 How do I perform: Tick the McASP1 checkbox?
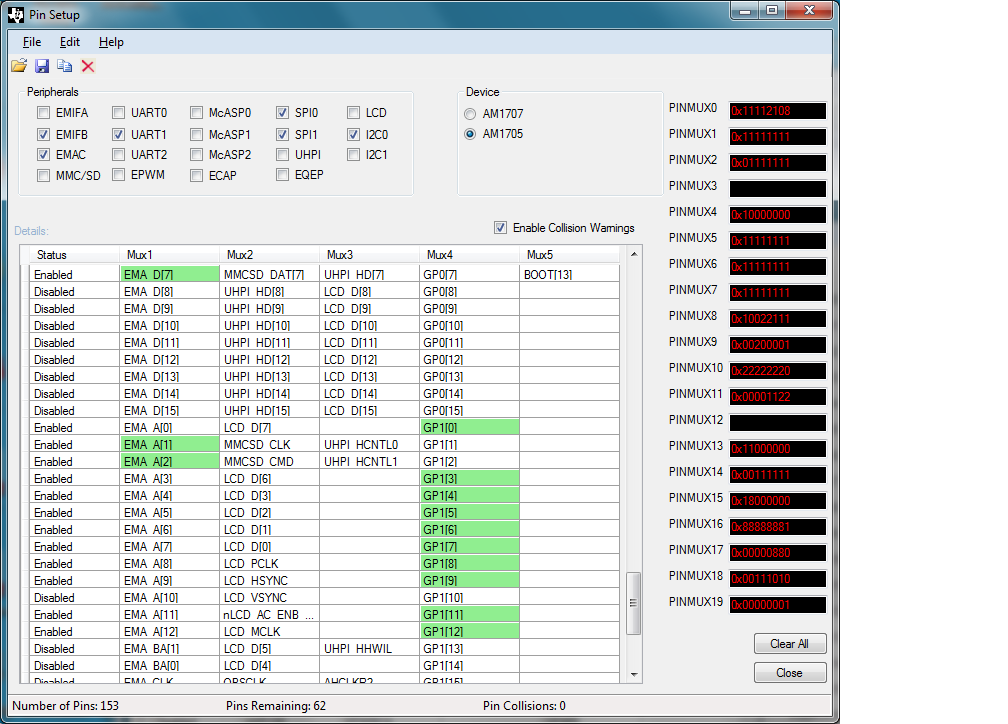pos(197,134)
